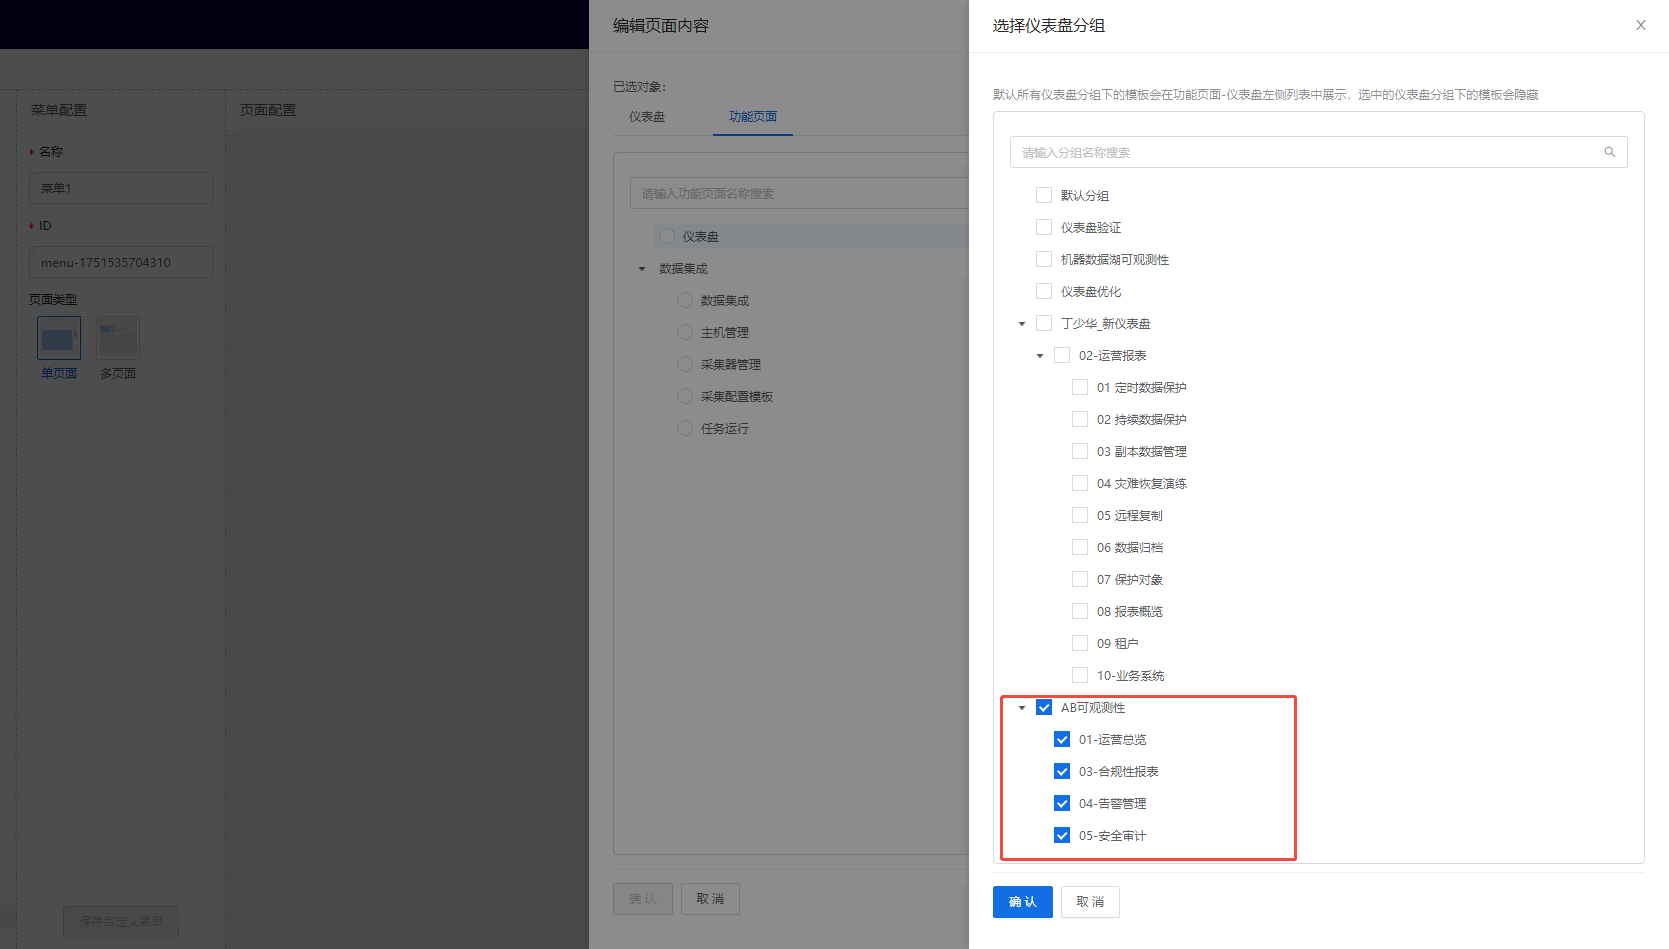
Task: Check the 丁少华_新仪表盘 checkbox
Action: pyautogui.click(x=1044, y=323)
